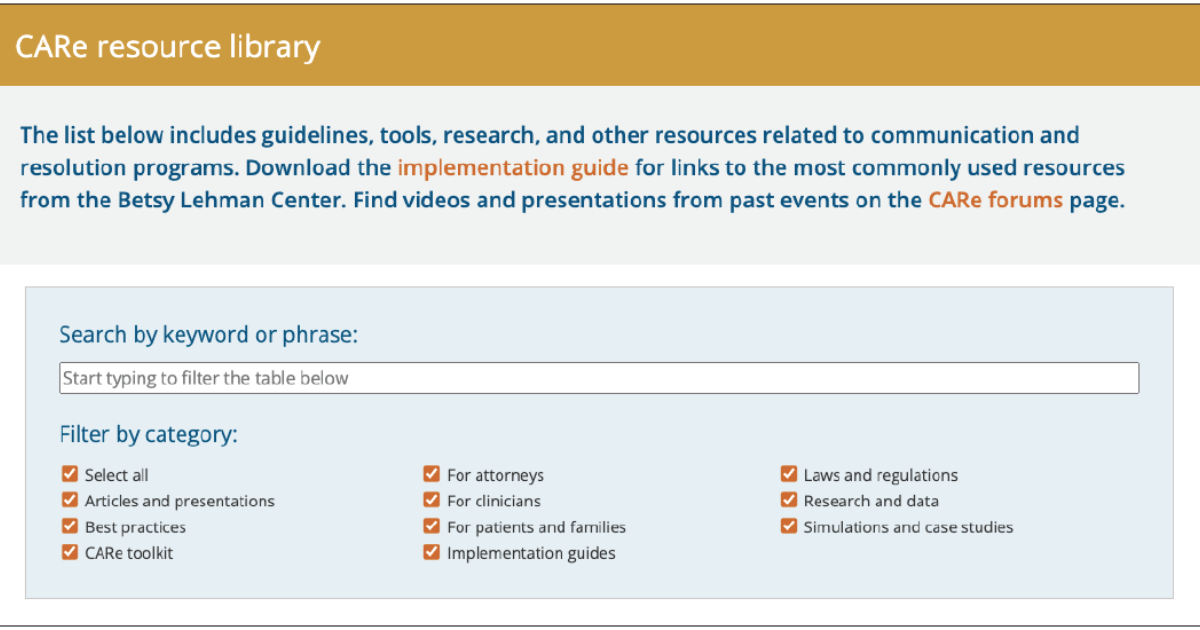
Task: Uncheck the "Simulations and case studies" filter
Action: click(788, 526)
